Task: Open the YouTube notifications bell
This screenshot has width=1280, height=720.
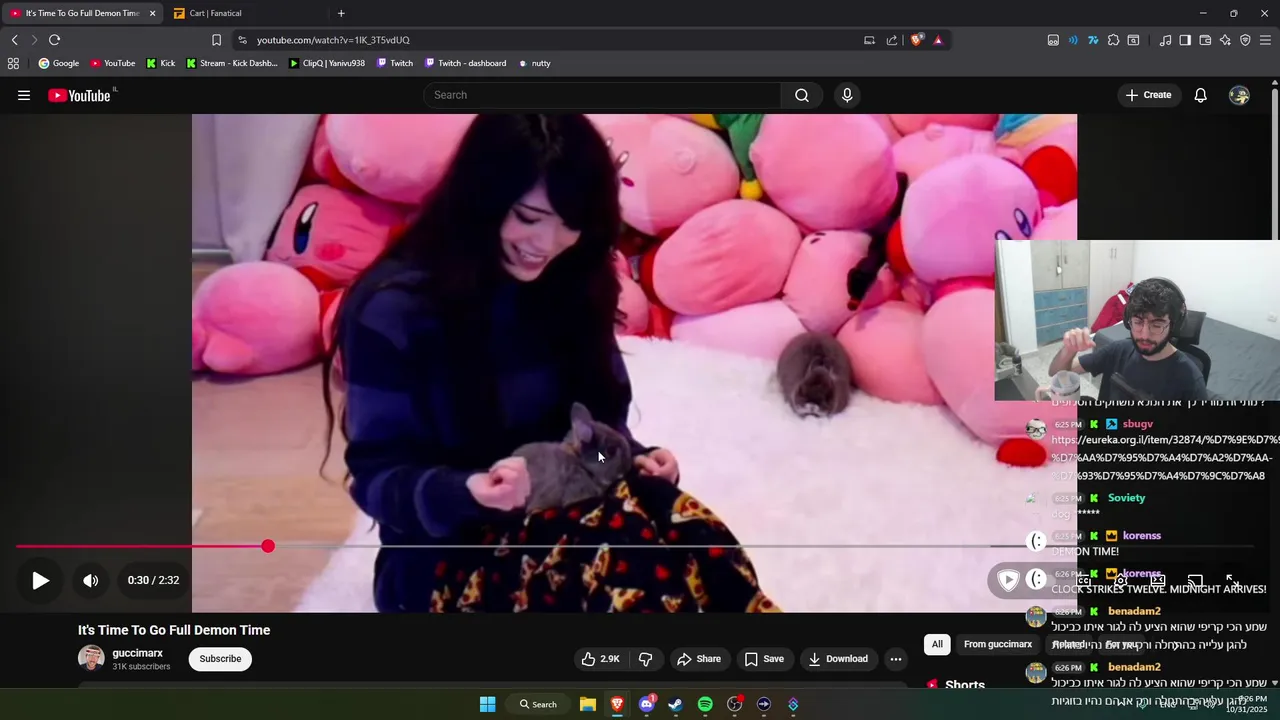Action: coord(1200,95)
